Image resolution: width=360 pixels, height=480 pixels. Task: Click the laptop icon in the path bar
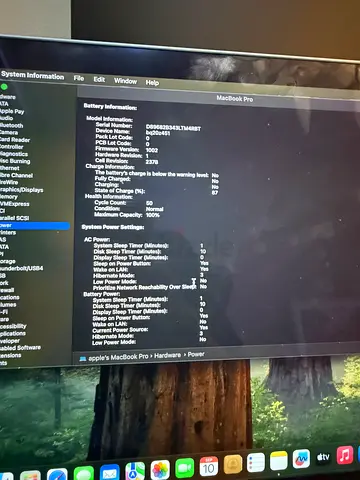click(x=83, y=359)
